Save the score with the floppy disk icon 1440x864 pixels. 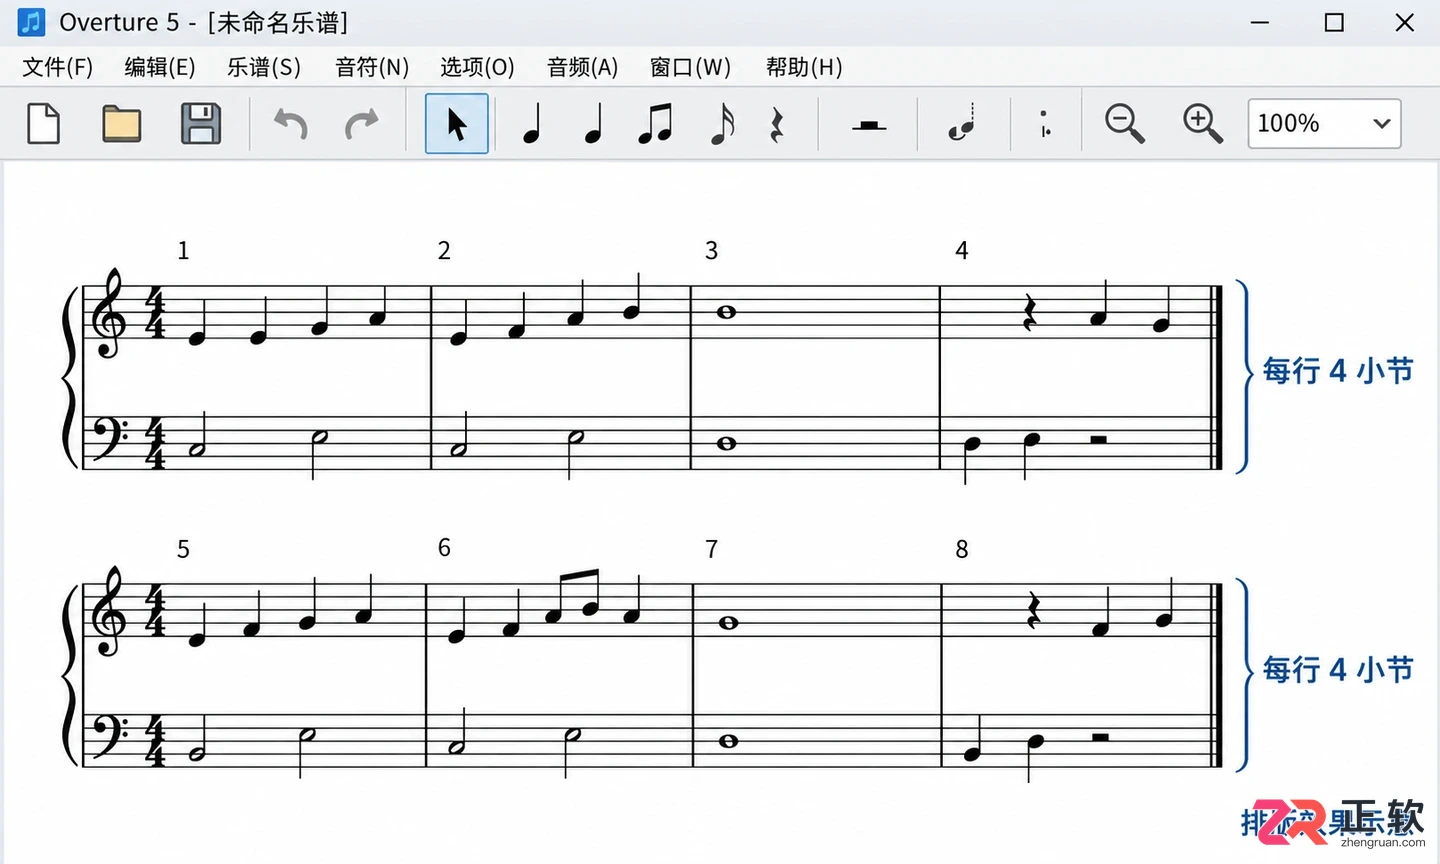pos(201,124)
